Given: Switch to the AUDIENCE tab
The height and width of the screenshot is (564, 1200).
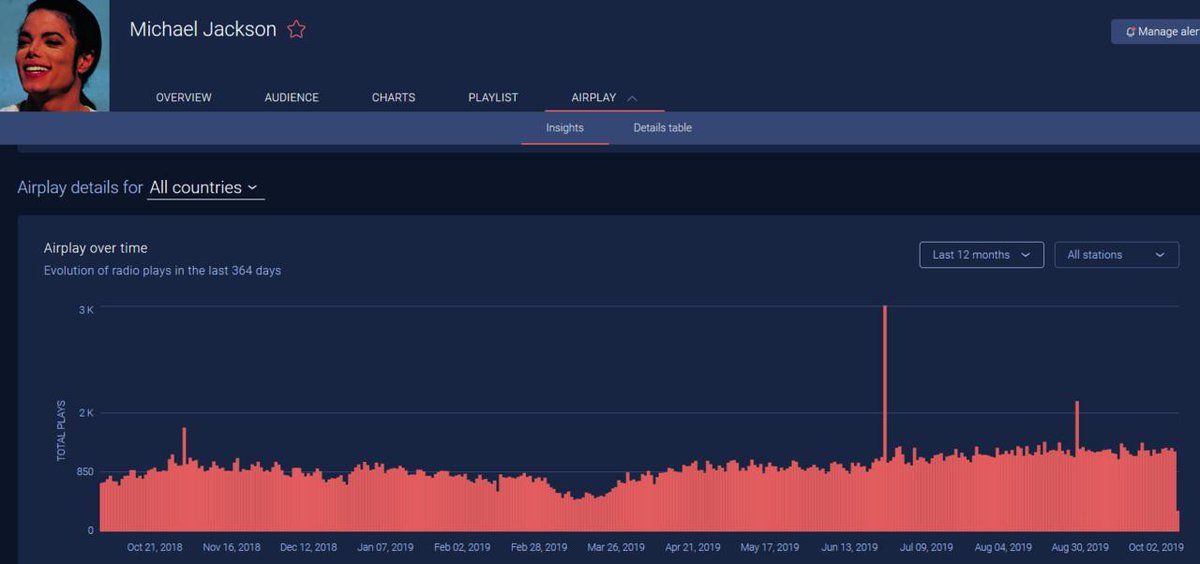Looking at the screenshot, I should 292,97.
